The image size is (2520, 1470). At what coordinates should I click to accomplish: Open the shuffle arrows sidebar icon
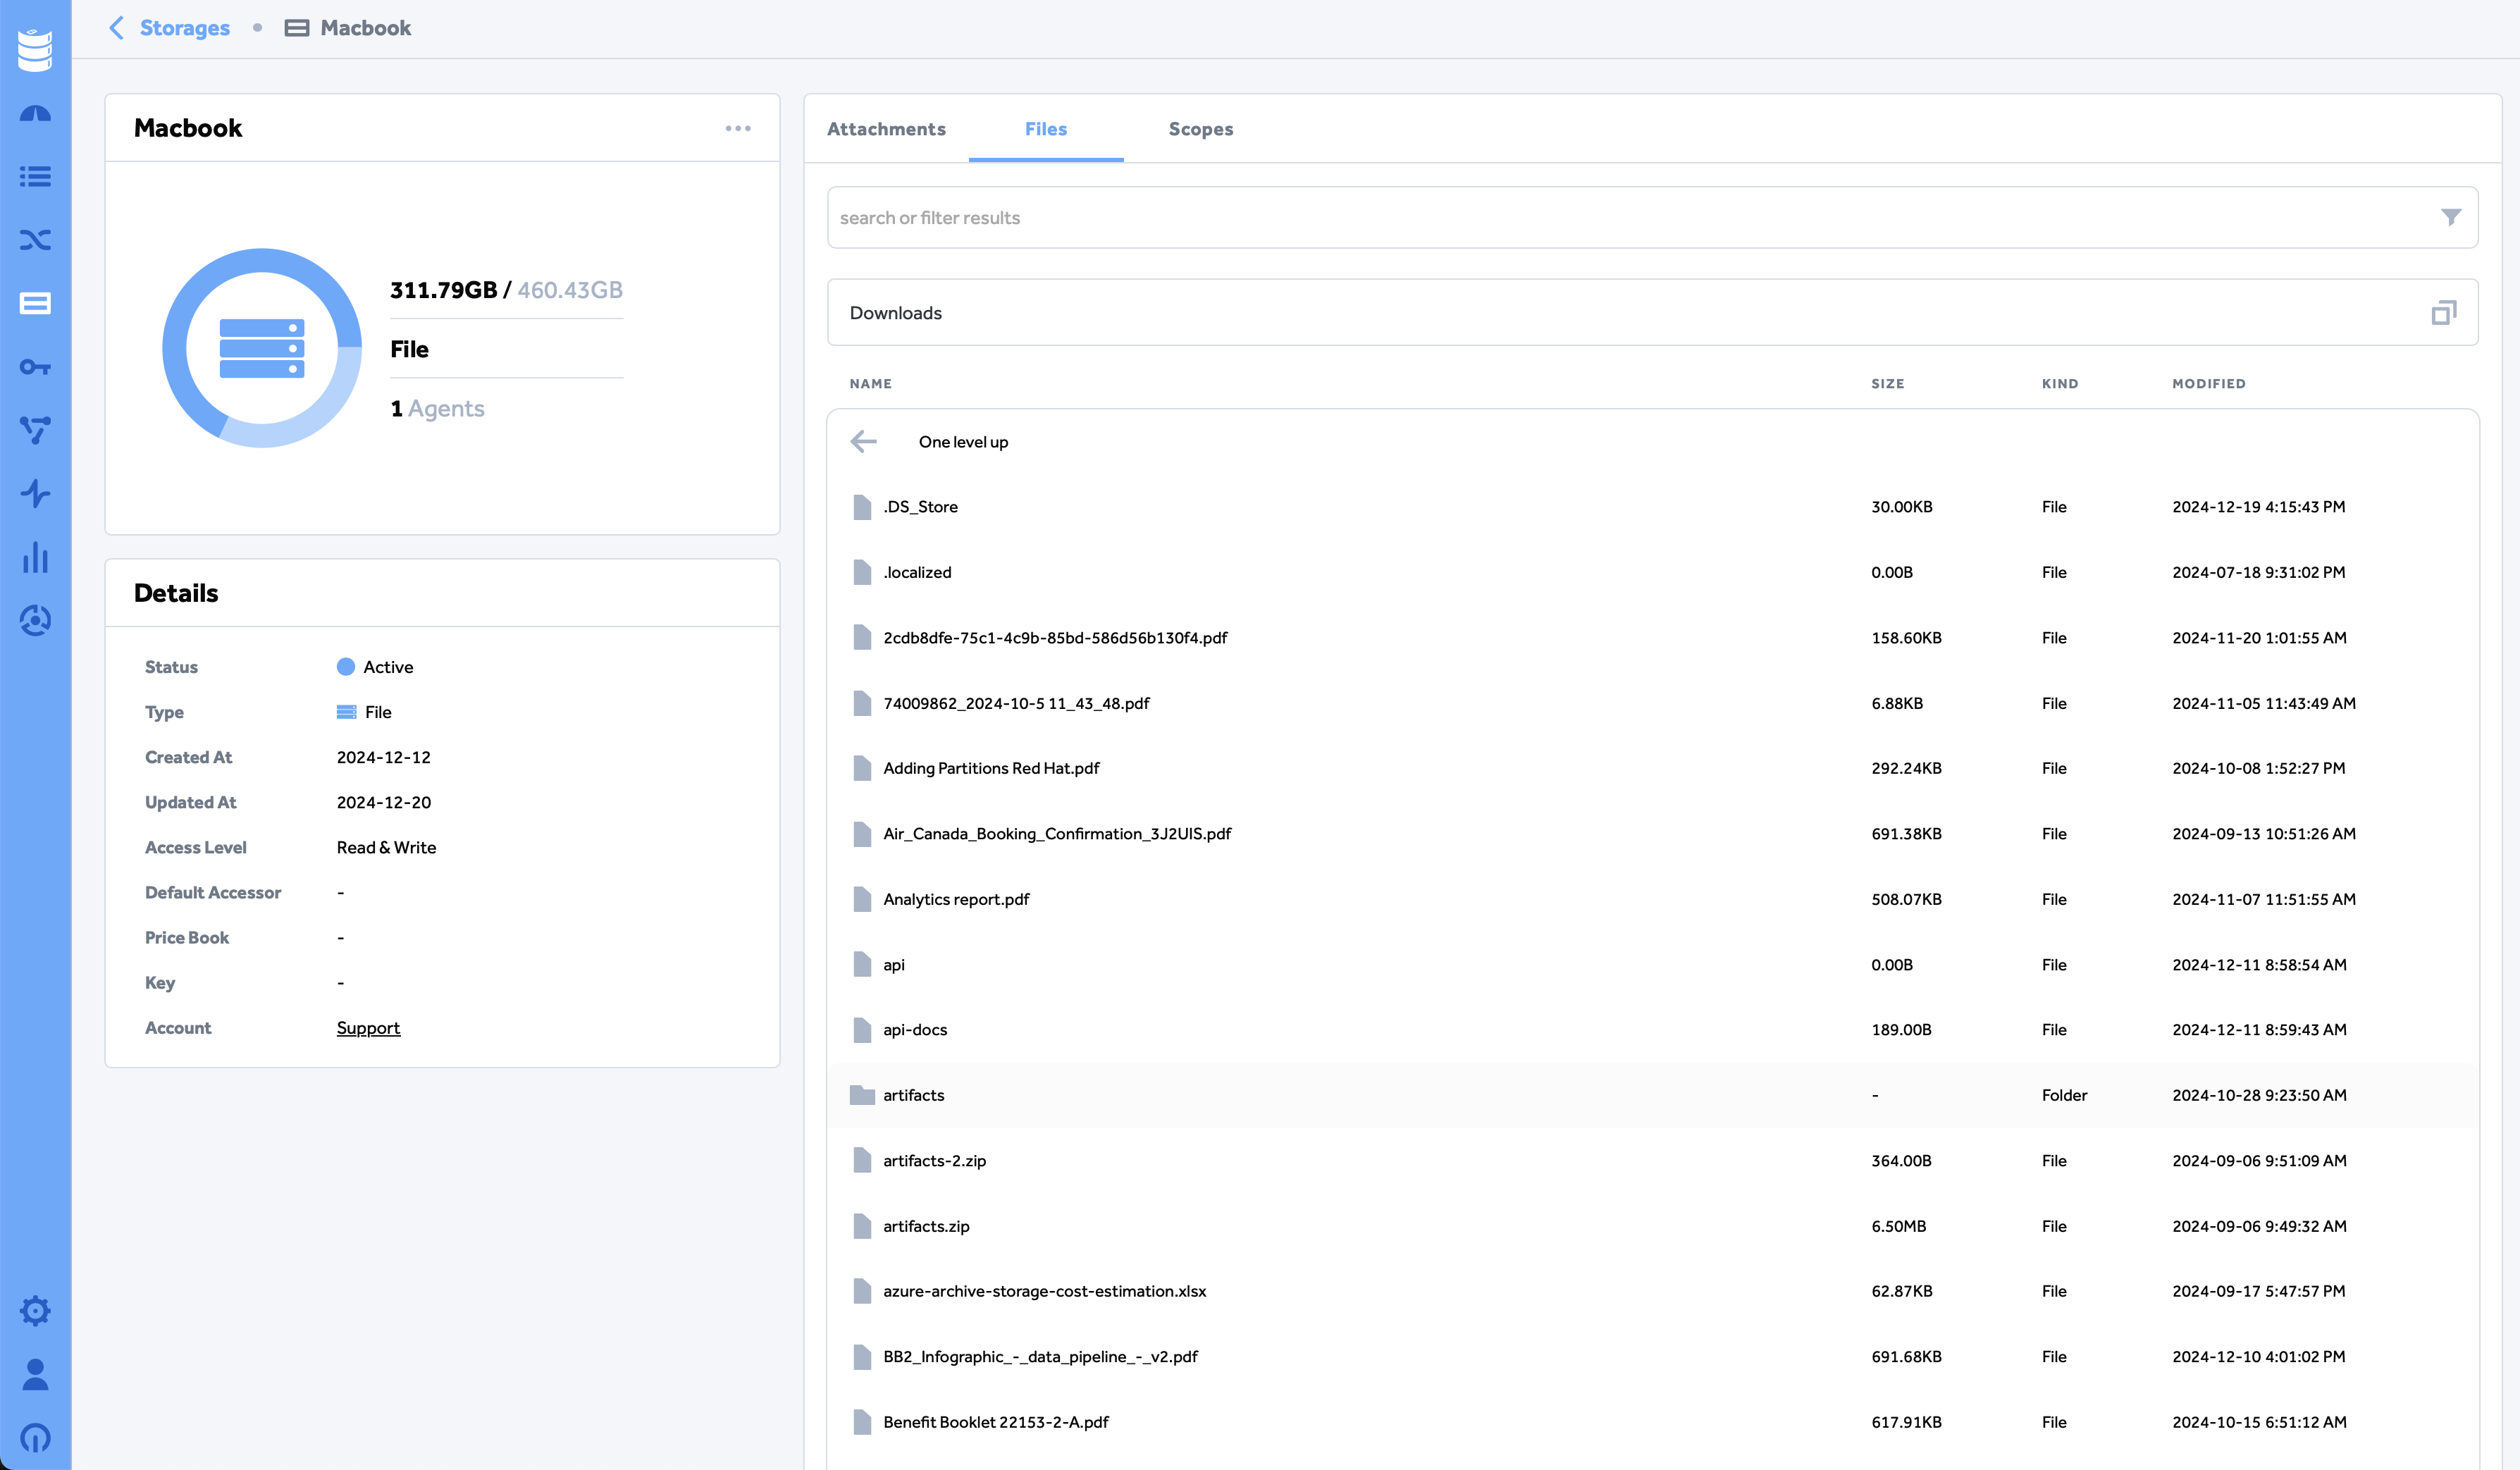[35, 240]
